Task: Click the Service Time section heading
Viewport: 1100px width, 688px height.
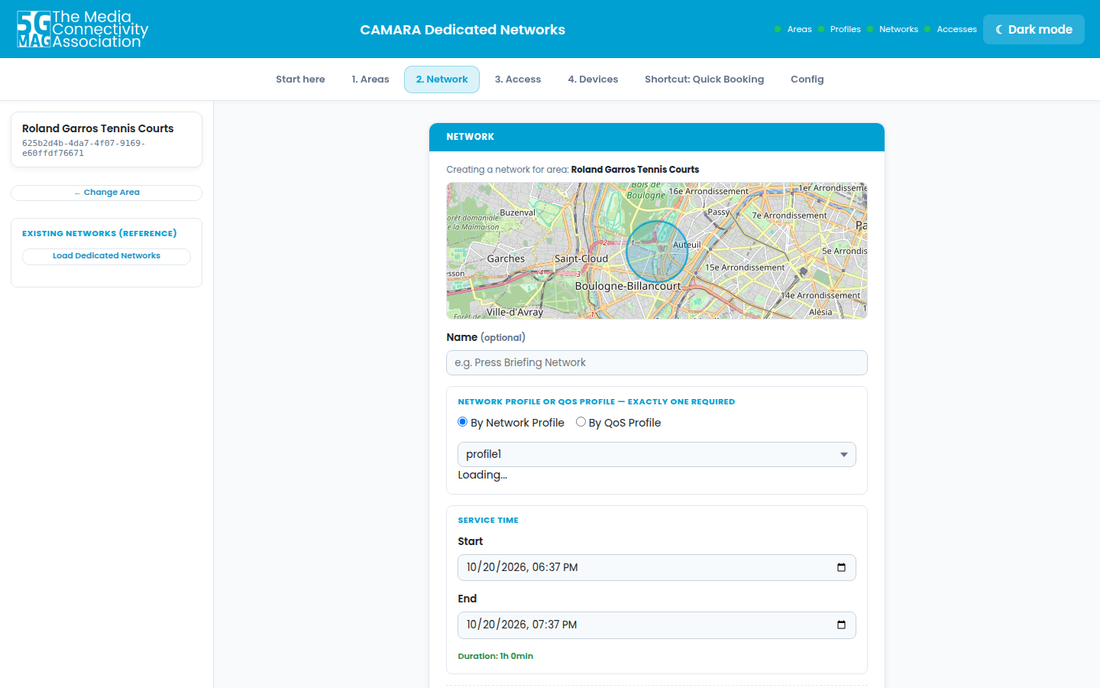Action: point(488,520)
